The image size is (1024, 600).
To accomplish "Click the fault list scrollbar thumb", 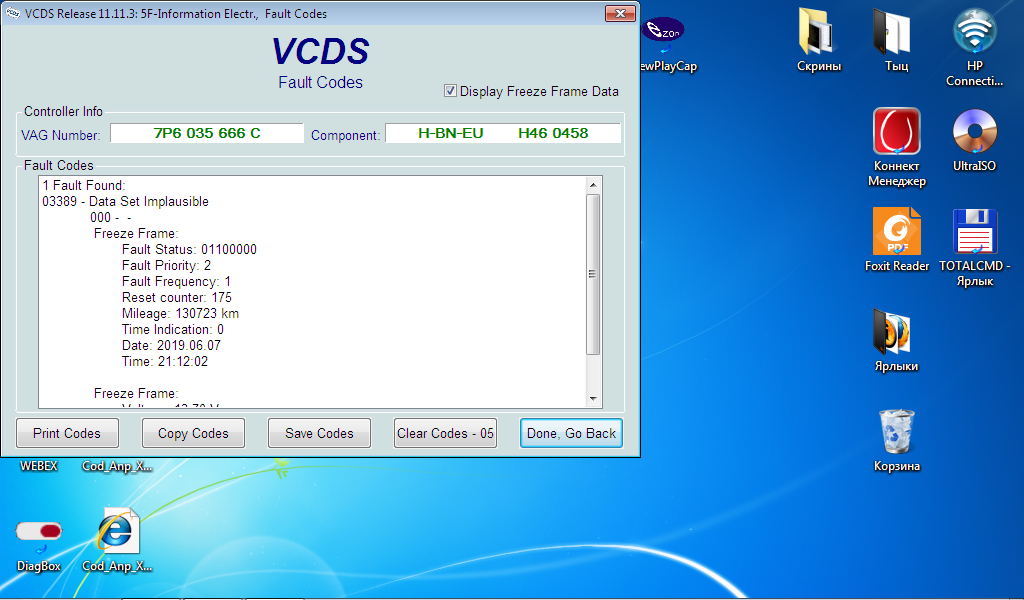I will point(593,274).
